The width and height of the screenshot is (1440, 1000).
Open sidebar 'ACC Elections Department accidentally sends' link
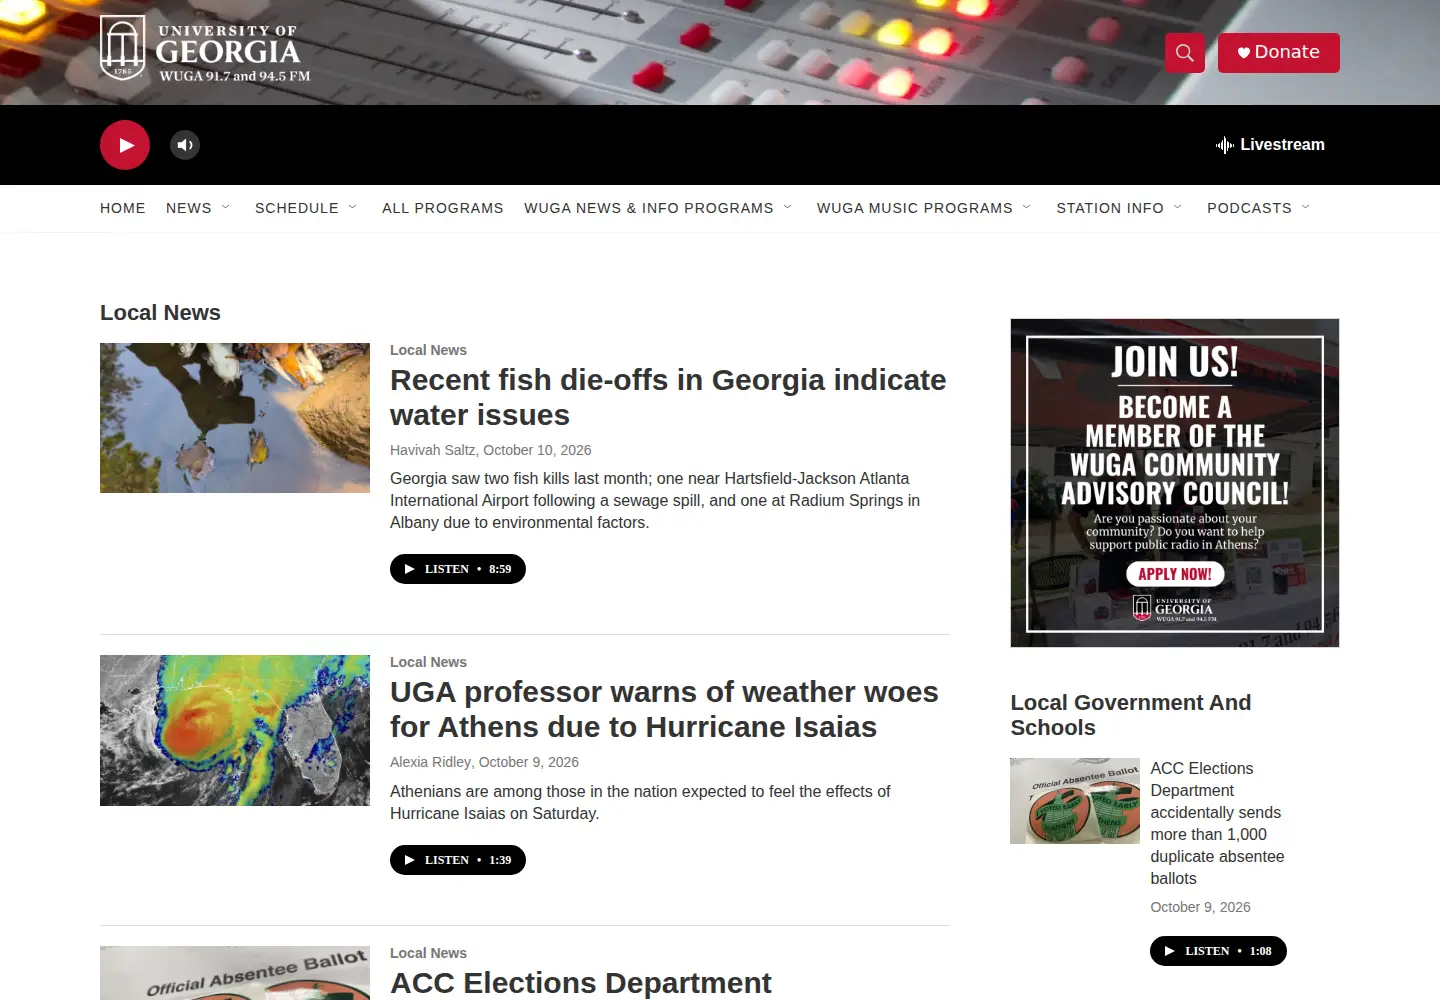pyautogui.click(x=1217, y=823)
